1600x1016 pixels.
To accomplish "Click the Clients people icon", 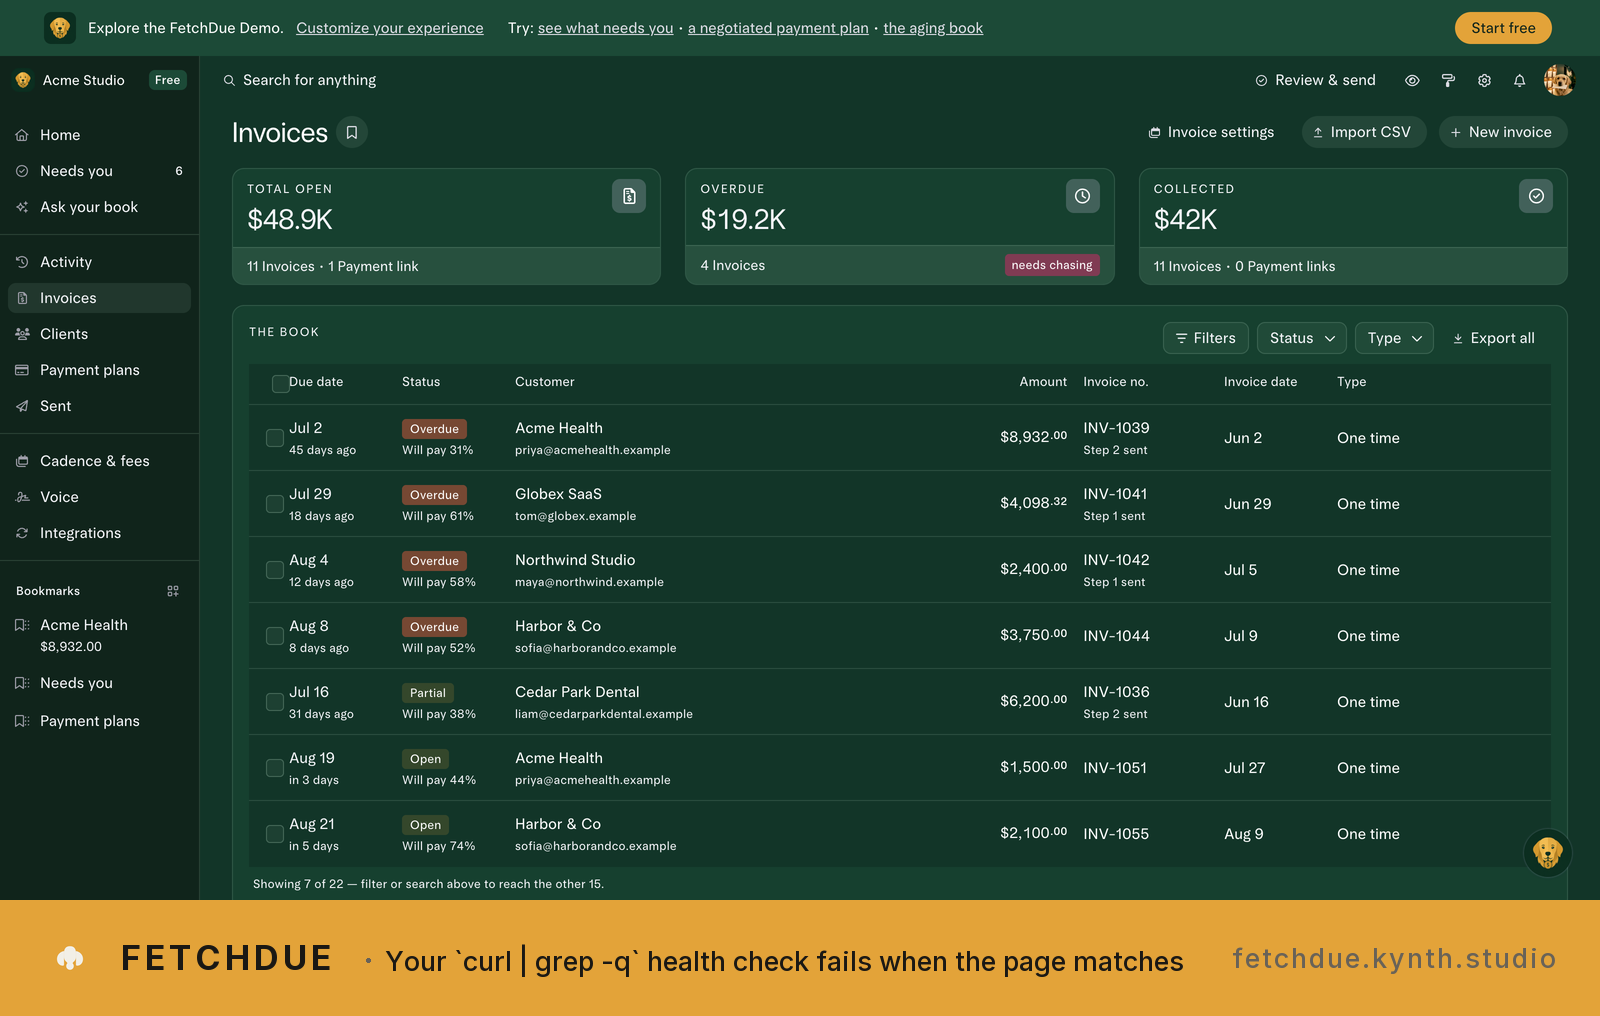I will point(22,334).
